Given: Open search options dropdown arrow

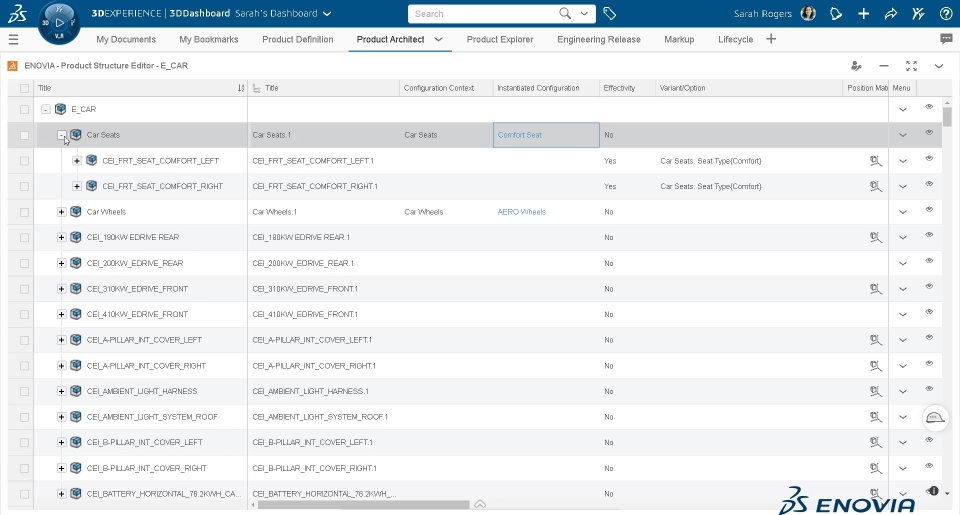Looking at the screenshot, I should point(584,13).
